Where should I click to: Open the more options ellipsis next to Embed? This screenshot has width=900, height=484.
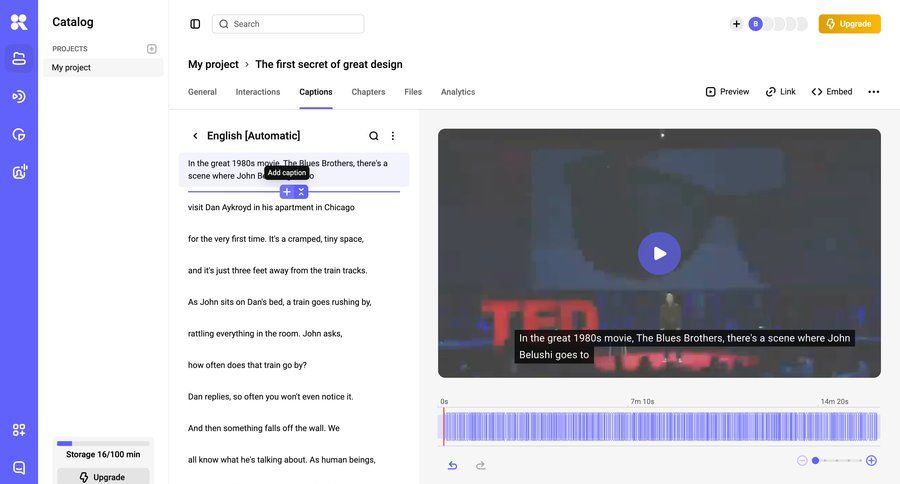pos(873,92)
